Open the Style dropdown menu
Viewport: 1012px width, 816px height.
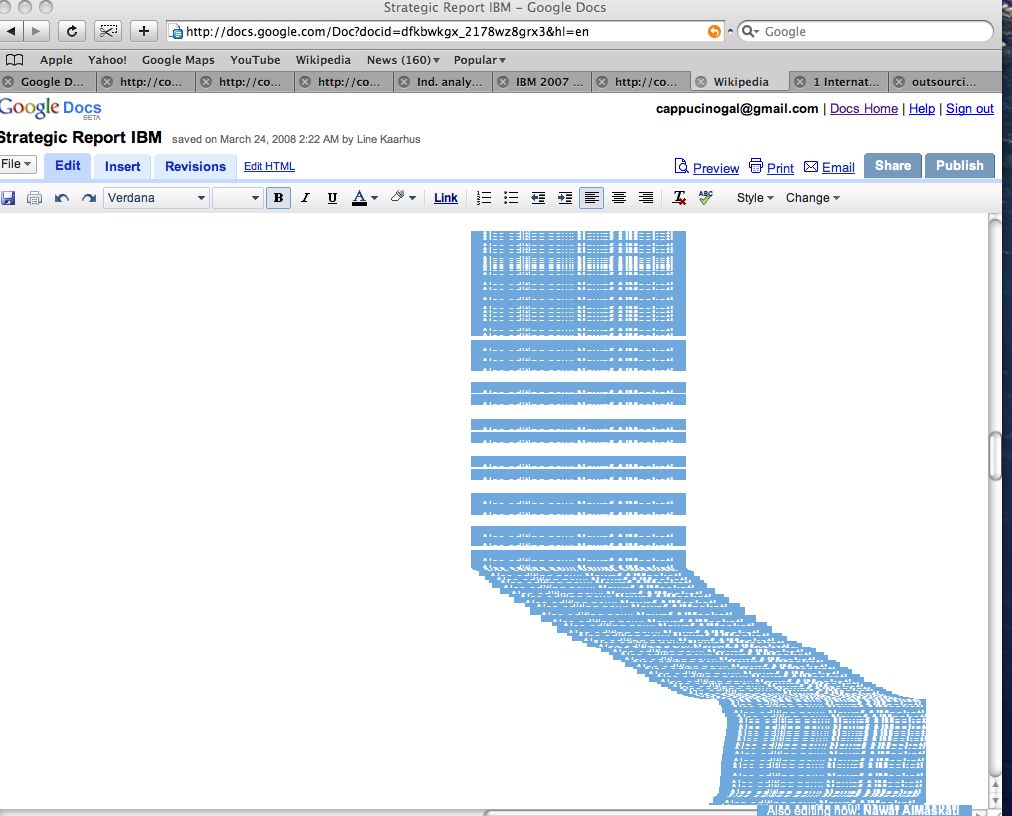point(755,198)
